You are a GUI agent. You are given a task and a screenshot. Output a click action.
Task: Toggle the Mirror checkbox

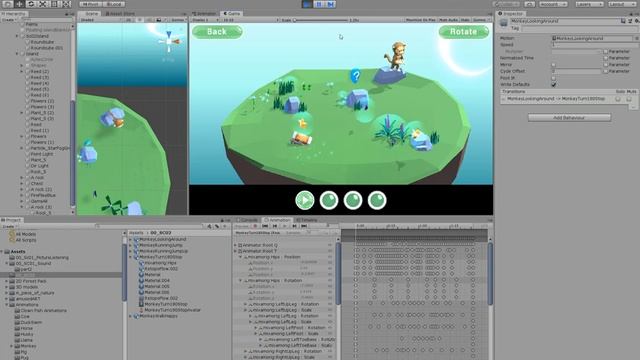553,65
